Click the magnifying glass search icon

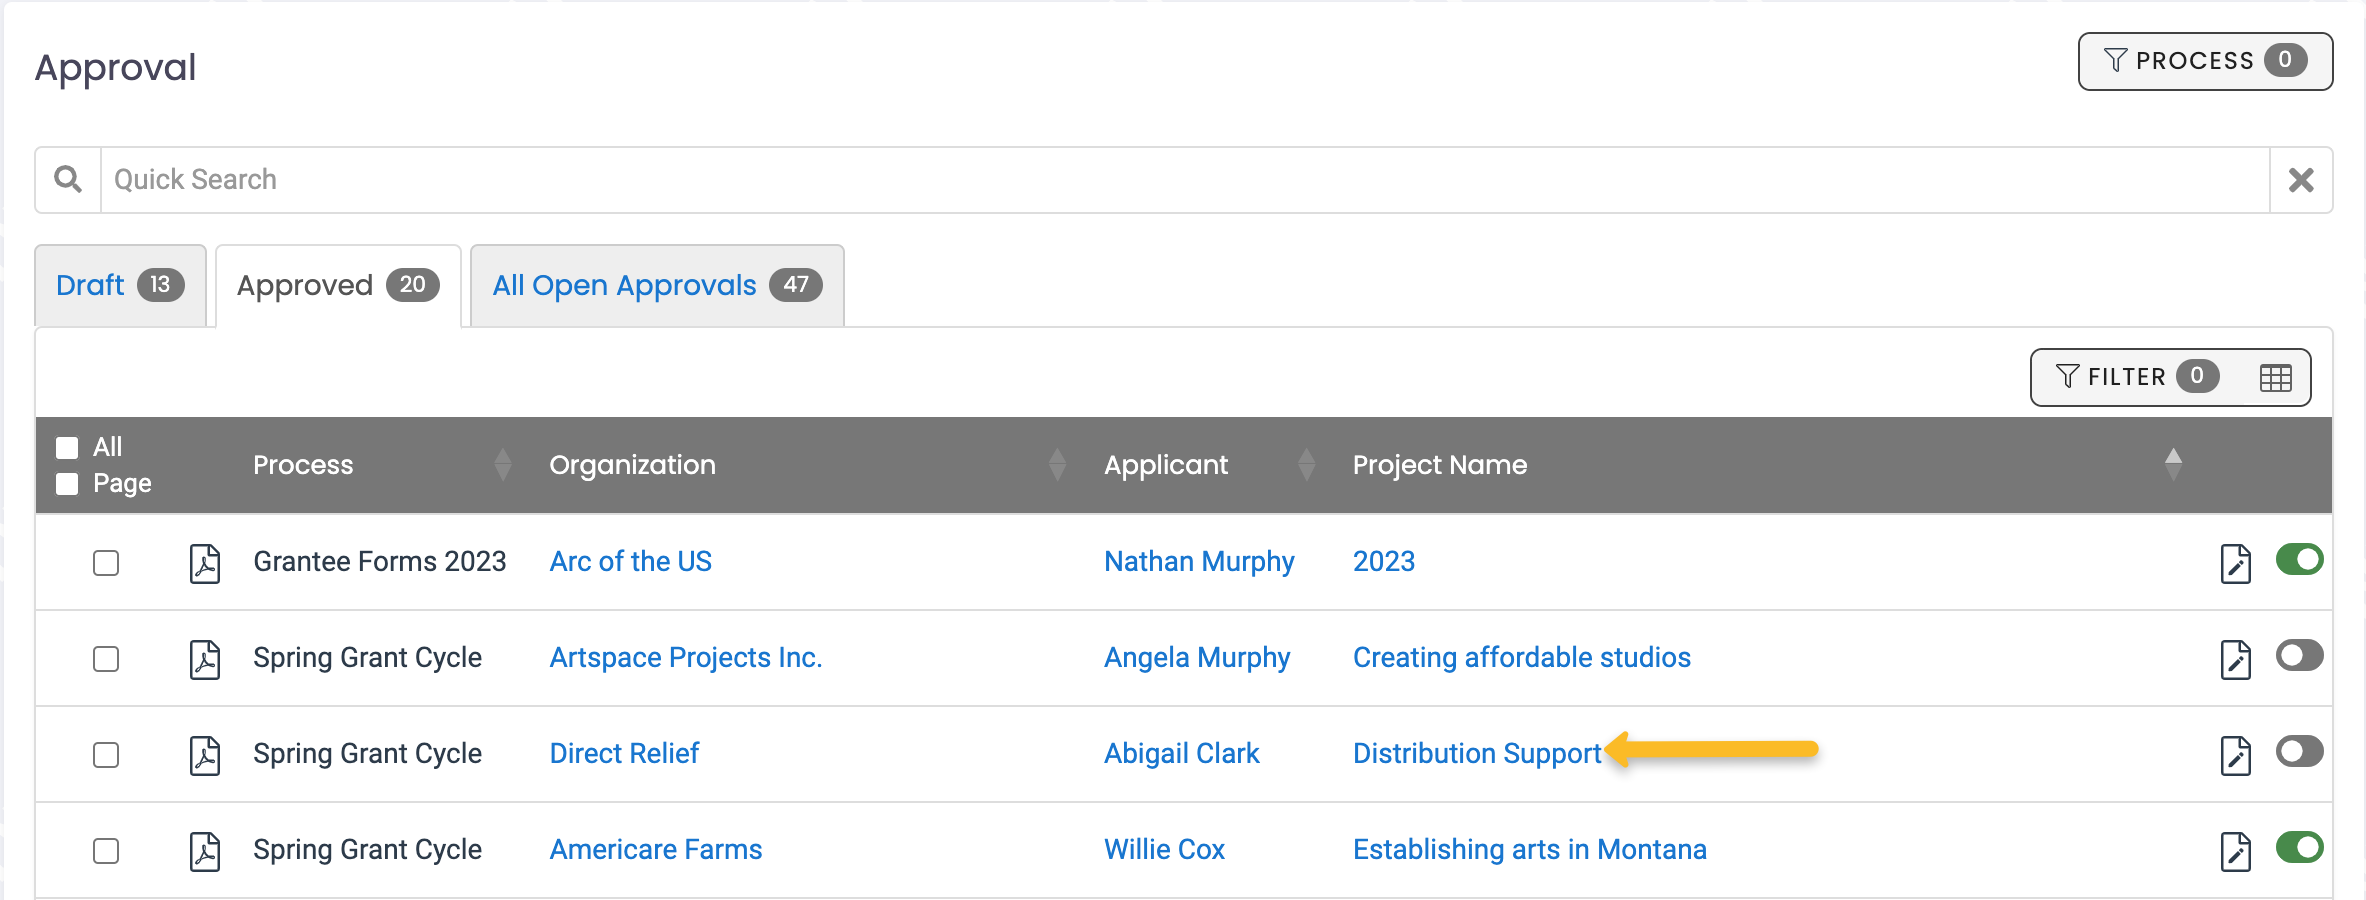(x=67, y=179)
